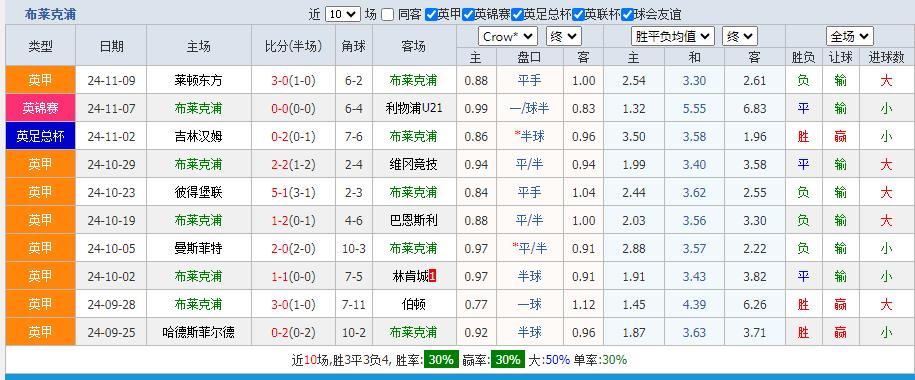This screenshot has height=380, width=915.
Task: Click date 24-10-23
Action: [x=111, y=192]
